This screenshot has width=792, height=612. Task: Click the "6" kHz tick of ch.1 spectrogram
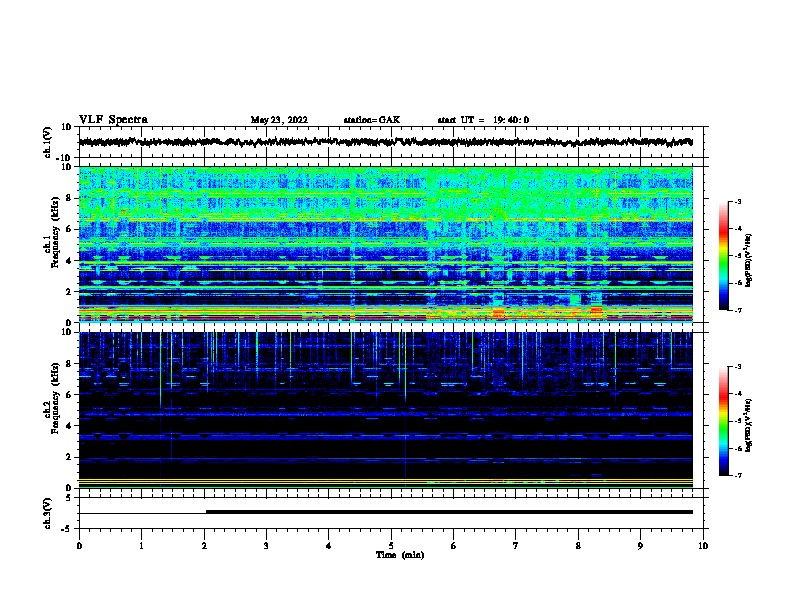69,229
